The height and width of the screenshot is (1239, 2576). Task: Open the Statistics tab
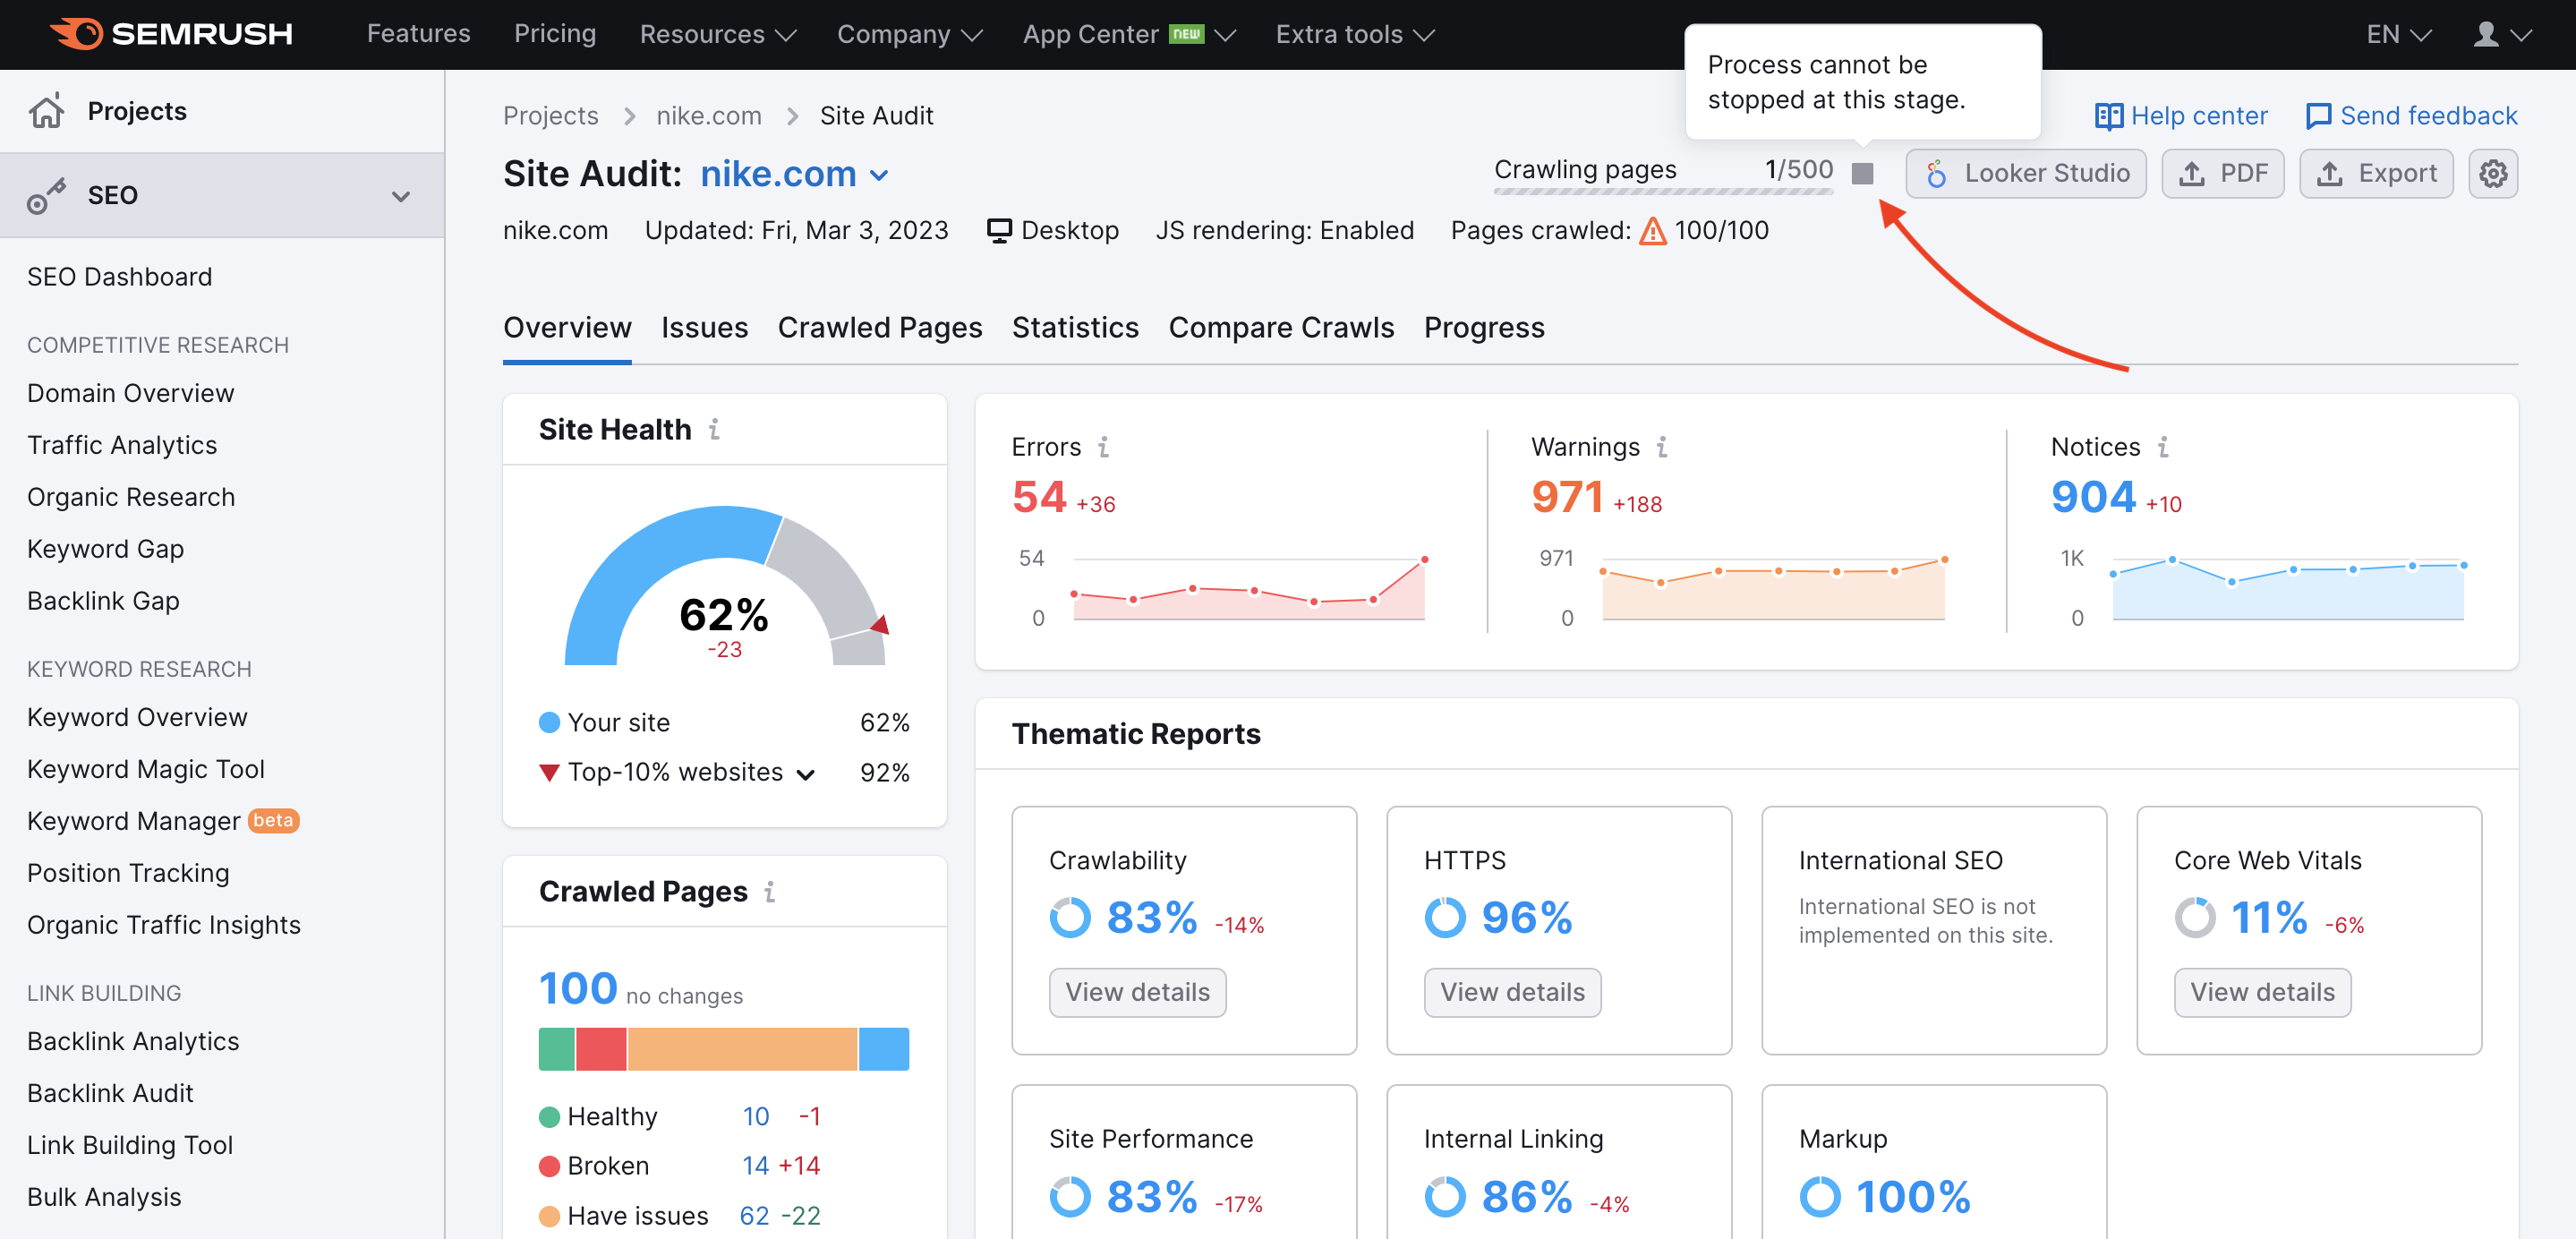(x=1075, y=328)
